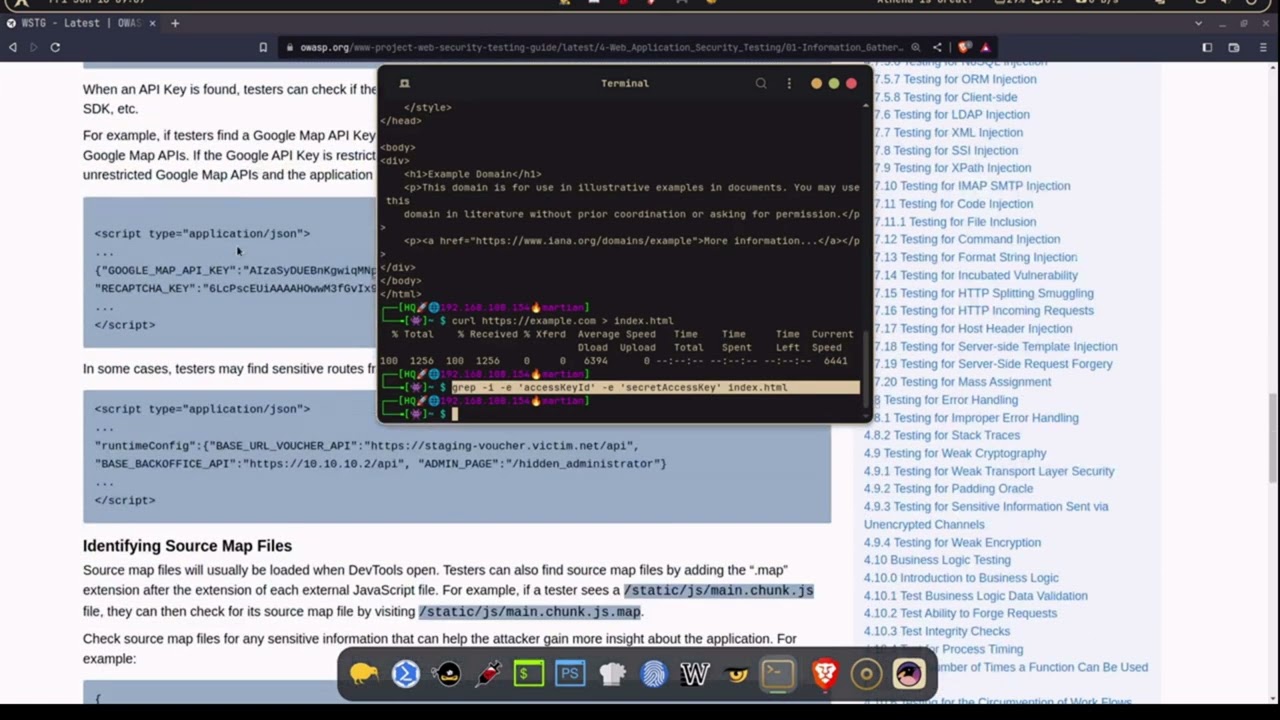Open 9.4 Testing for Weak Encryption
This screenshot has height=720, width=1280.
[x=952, y=542]
